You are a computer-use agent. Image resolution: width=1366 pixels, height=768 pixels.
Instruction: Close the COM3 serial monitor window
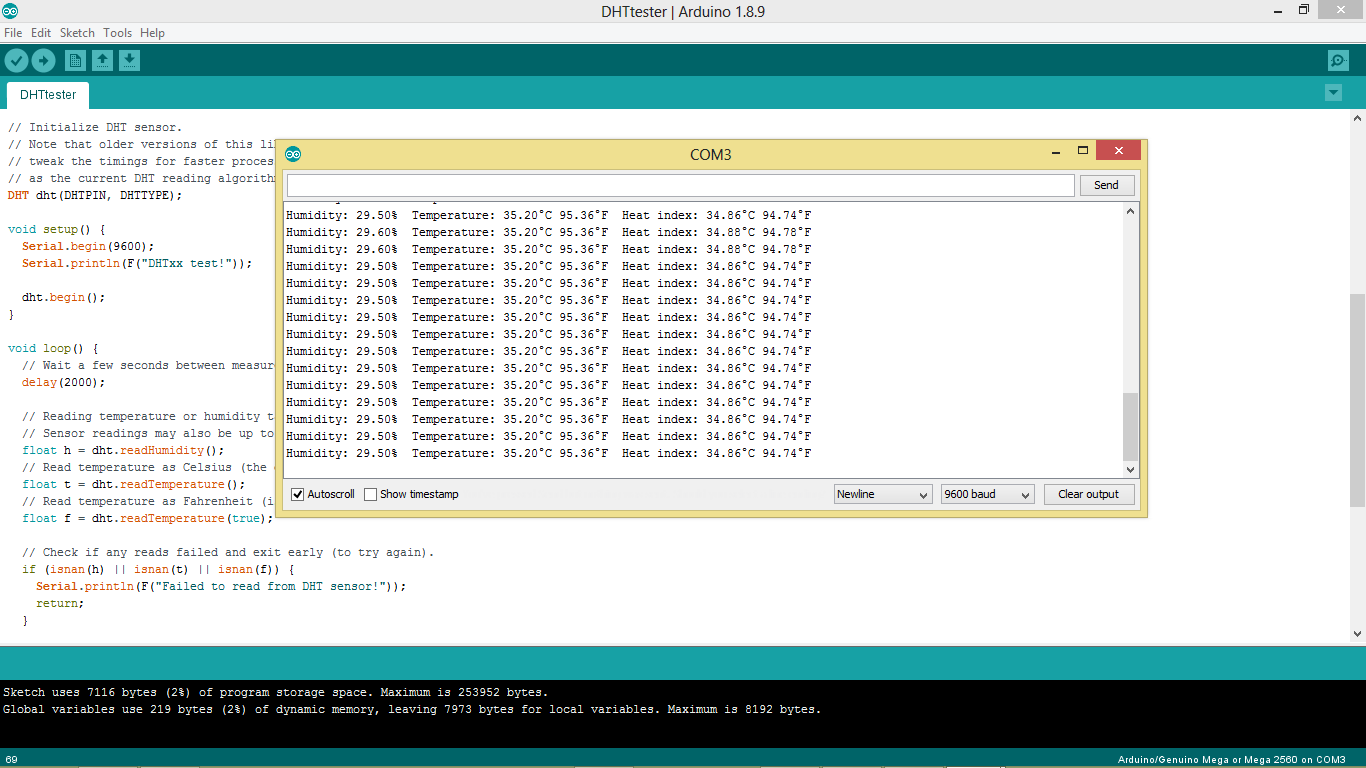tap(1119, 151)
